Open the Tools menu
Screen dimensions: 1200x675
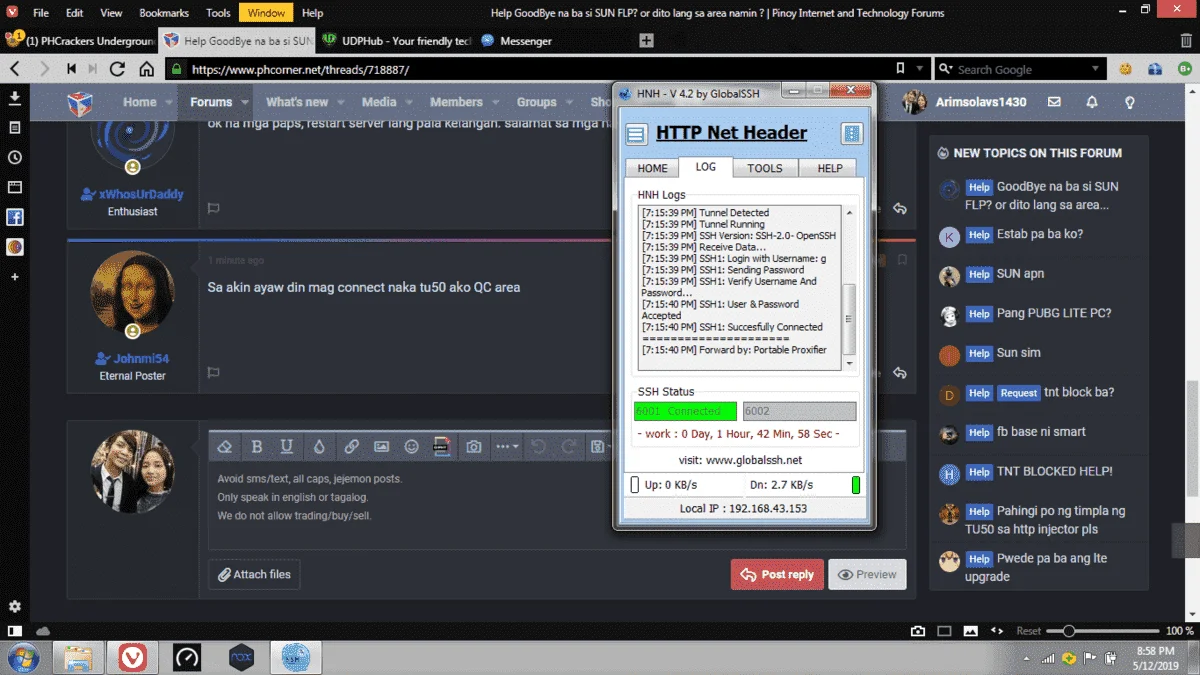(218, 13)
